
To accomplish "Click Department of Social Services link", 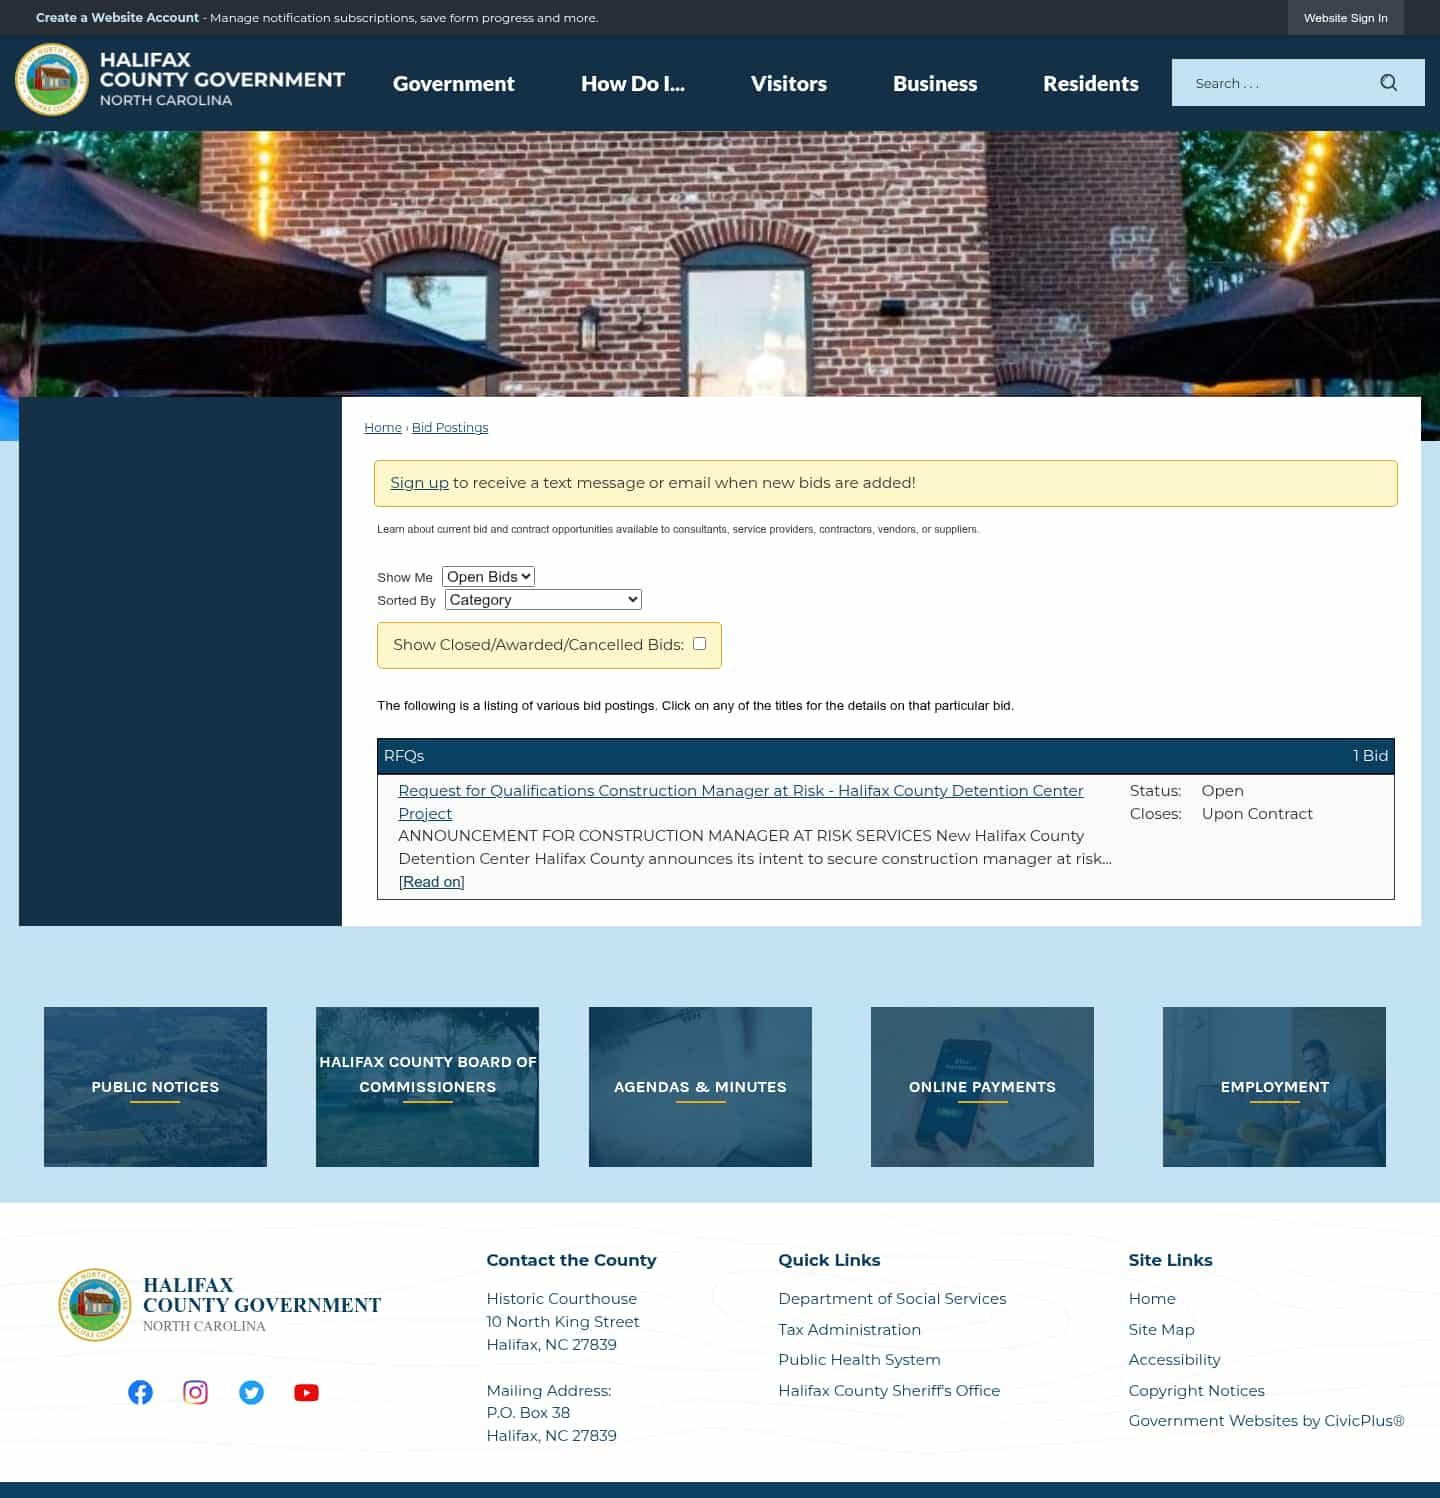I will pyautogui.click(x=892, y=1298).
